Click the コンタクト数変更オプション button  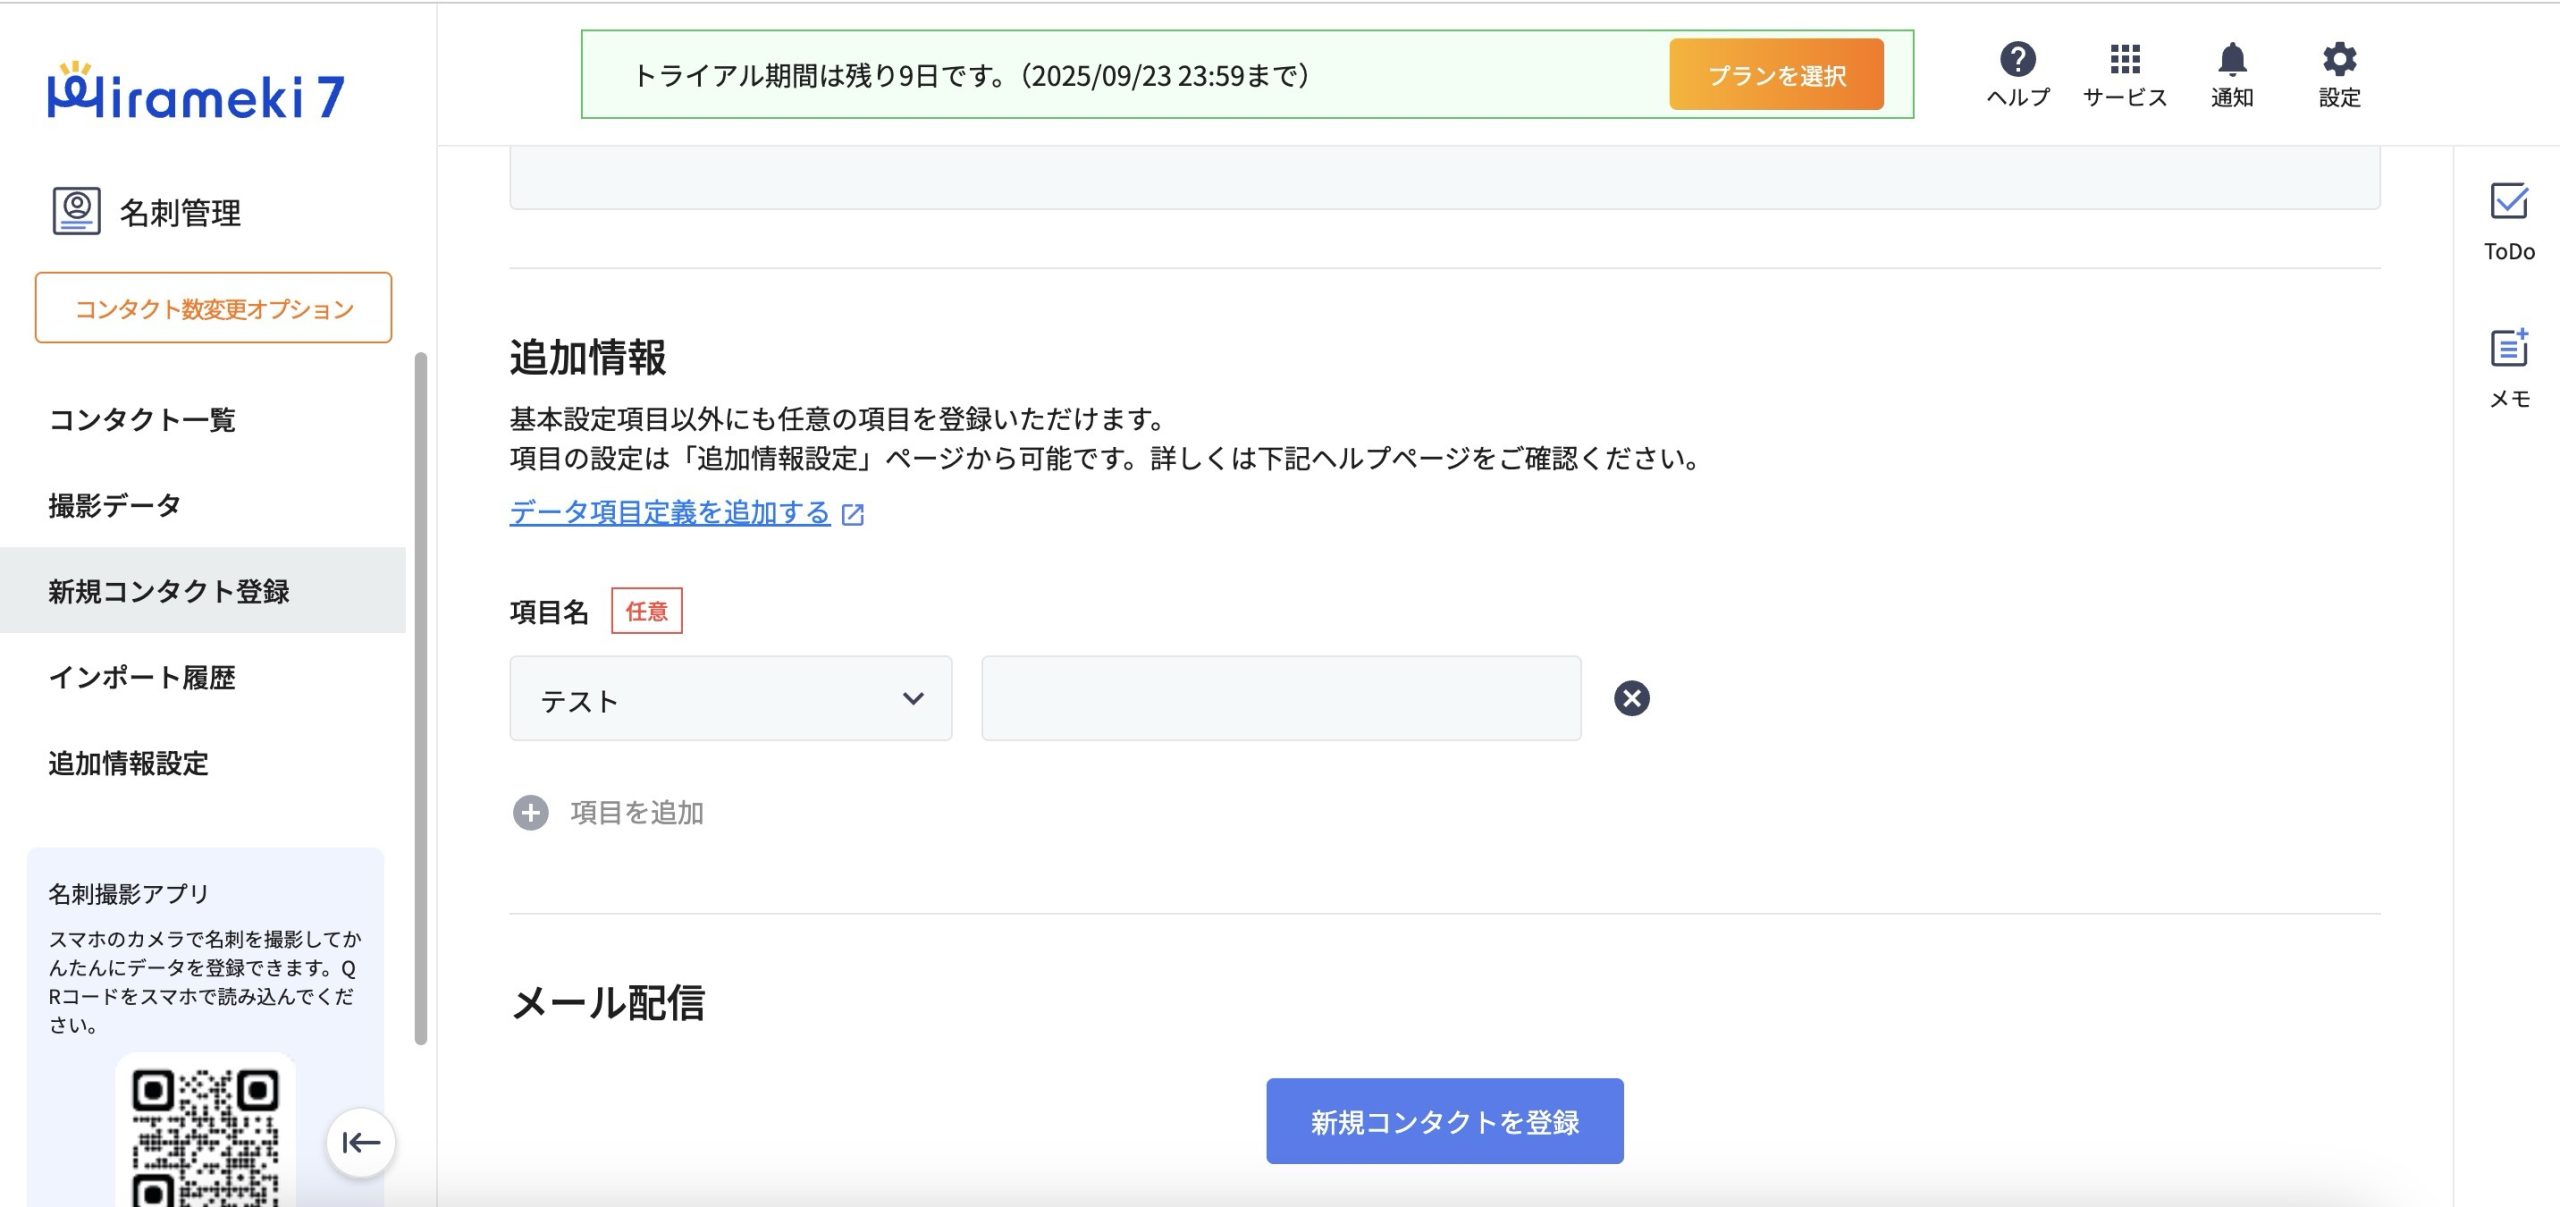point(213,308)
